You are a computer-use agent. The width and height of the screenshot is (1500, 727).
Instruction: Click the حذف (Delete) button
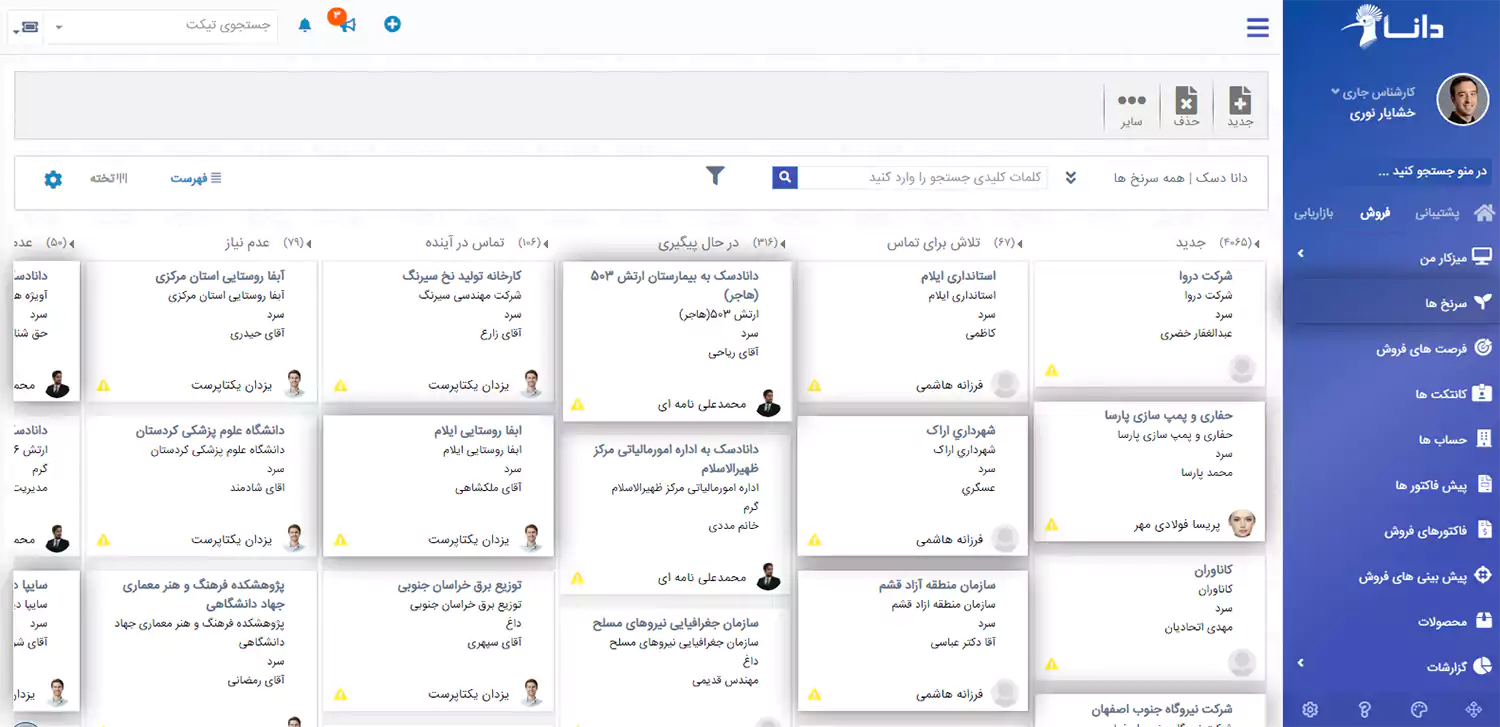(x=1187, y=103)
